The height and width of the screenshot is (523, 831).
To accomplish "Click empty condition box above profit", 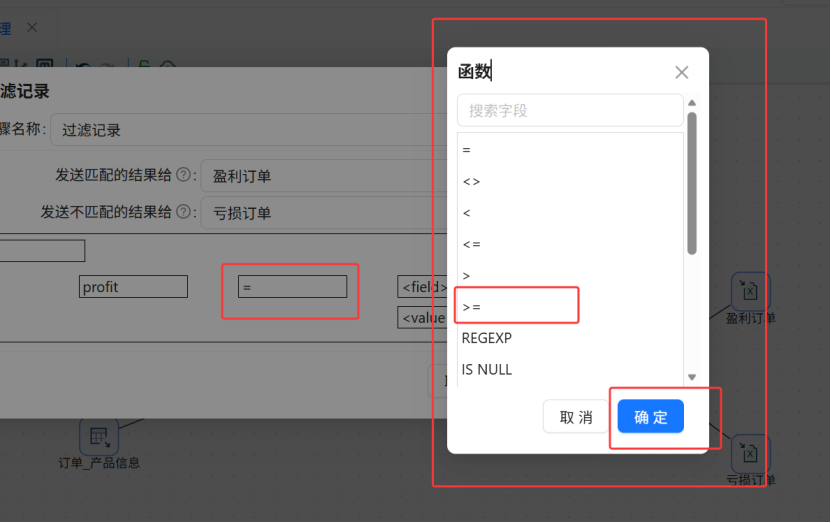I will [42, 251].
